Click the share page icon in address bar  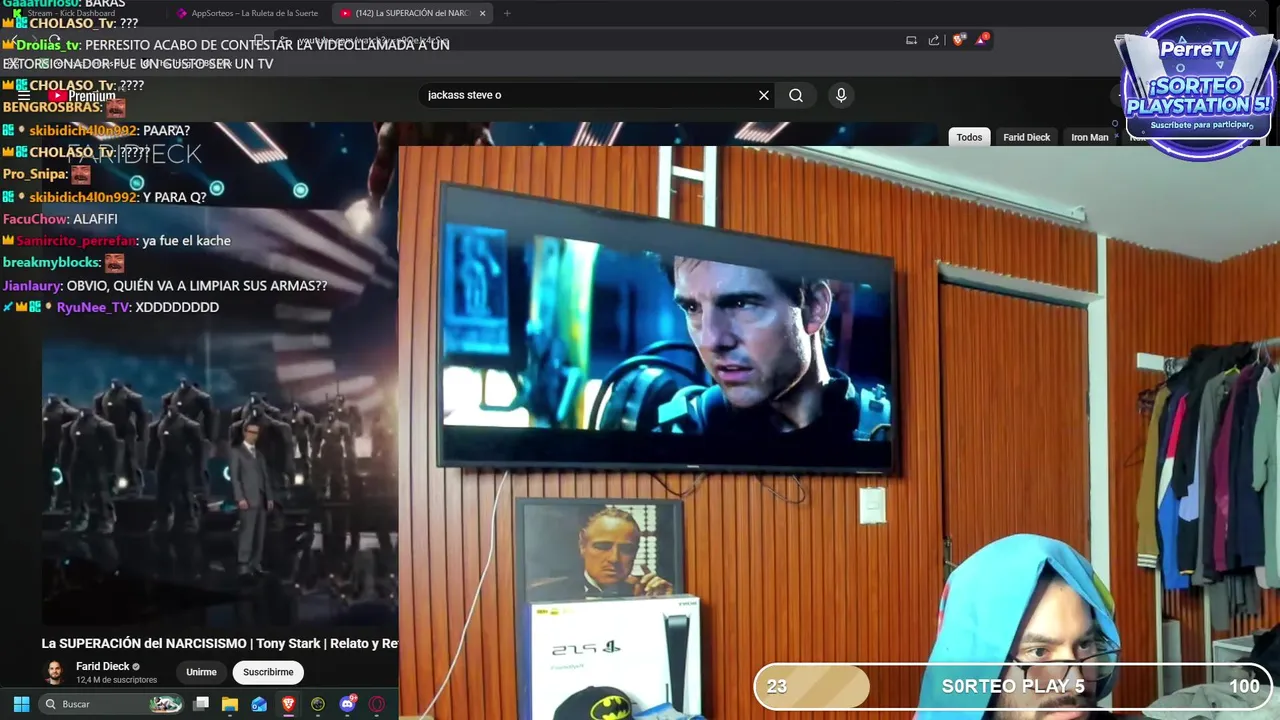click(x=934, y=40)
